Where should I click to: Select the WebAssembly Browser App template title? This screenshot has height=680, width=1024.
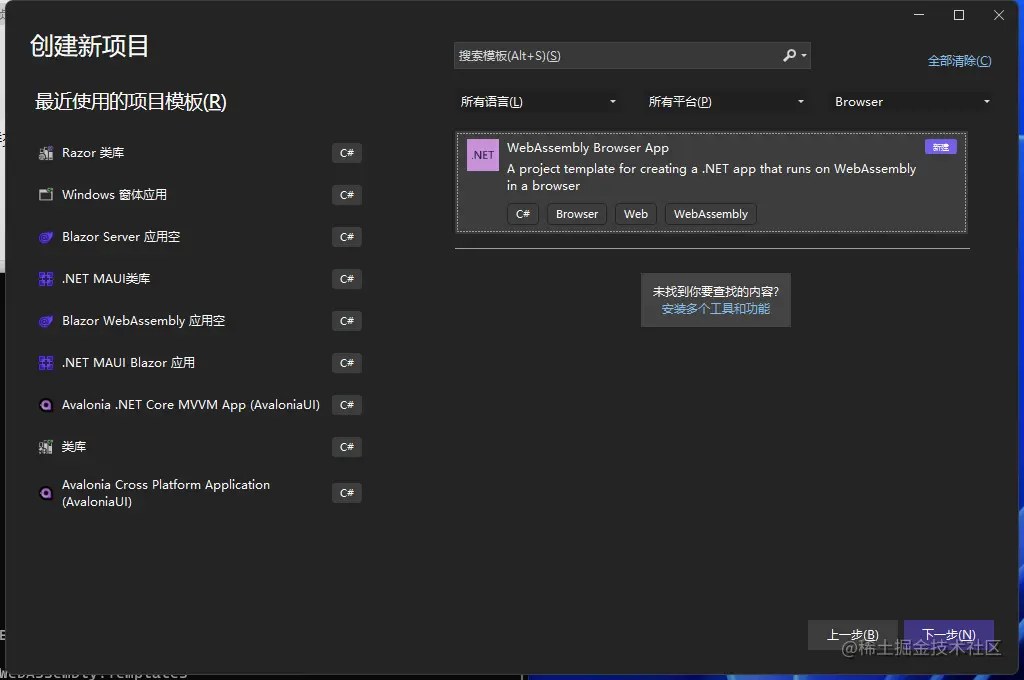coord(588,148)
